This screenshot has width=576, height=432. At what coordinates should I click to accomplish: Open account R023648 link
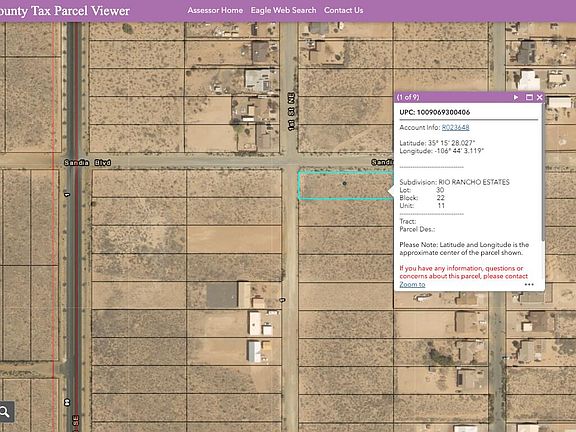click(455, 127)
